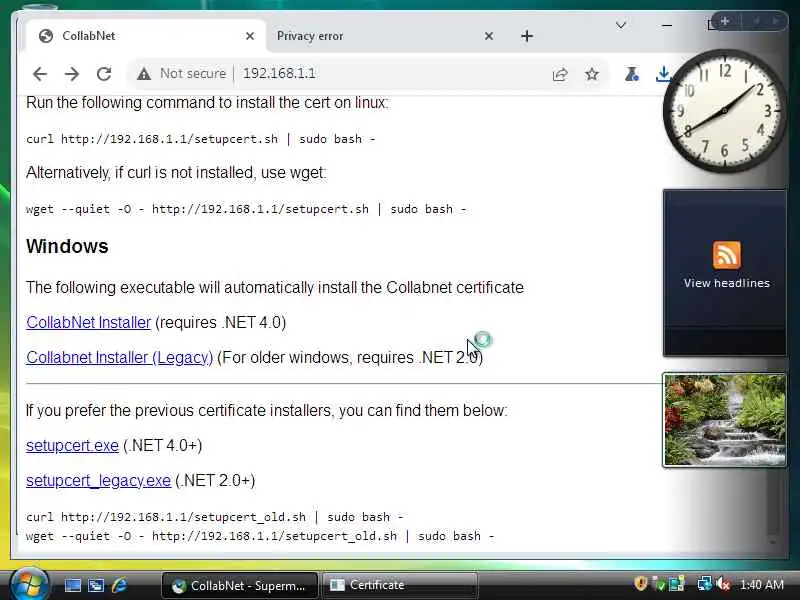Share this page icon in address bar
The image size is (800, 600).
(560, 74)
